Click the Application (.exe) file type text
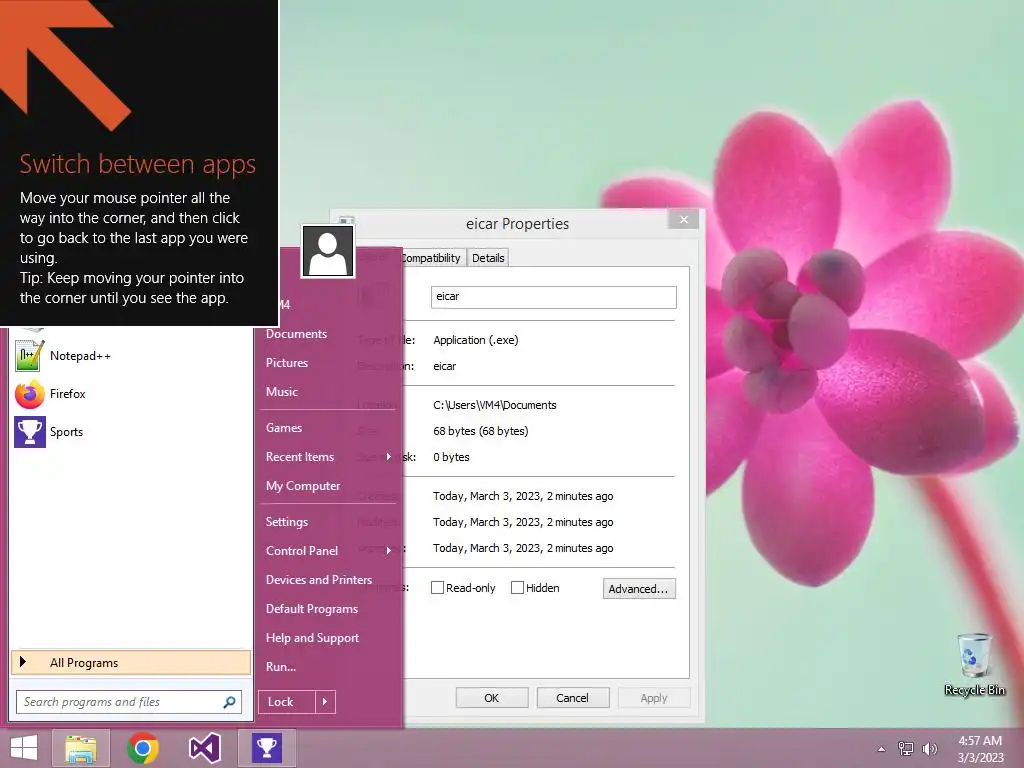The image size is (1024, 768). (475, 340)
